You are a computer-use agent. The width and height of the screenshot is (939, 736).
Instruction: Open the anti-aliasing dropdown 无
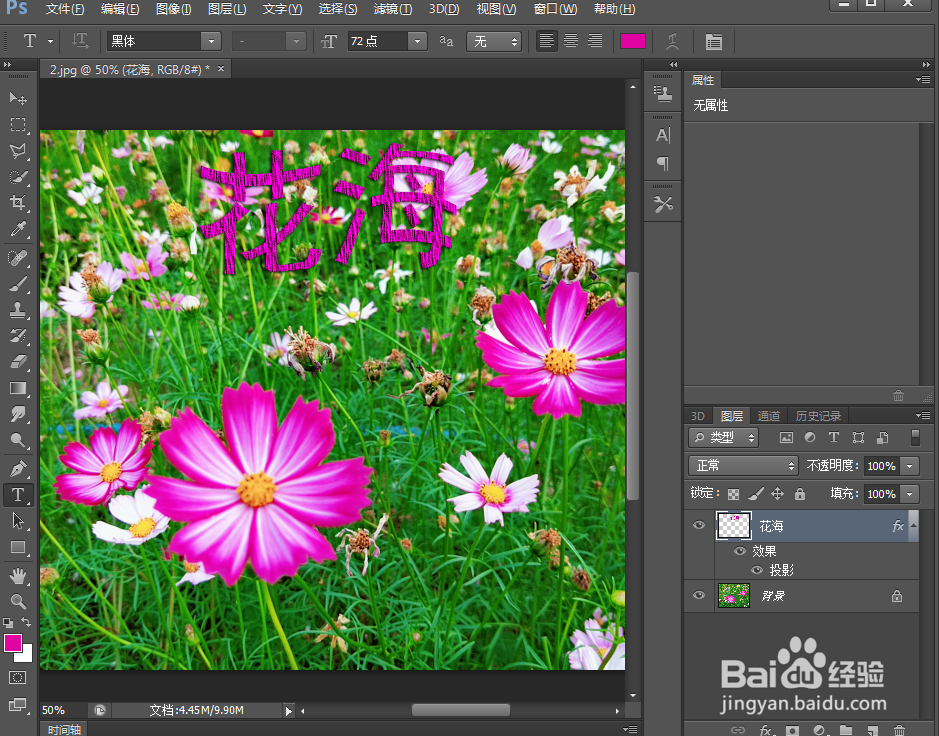point(493,41)
